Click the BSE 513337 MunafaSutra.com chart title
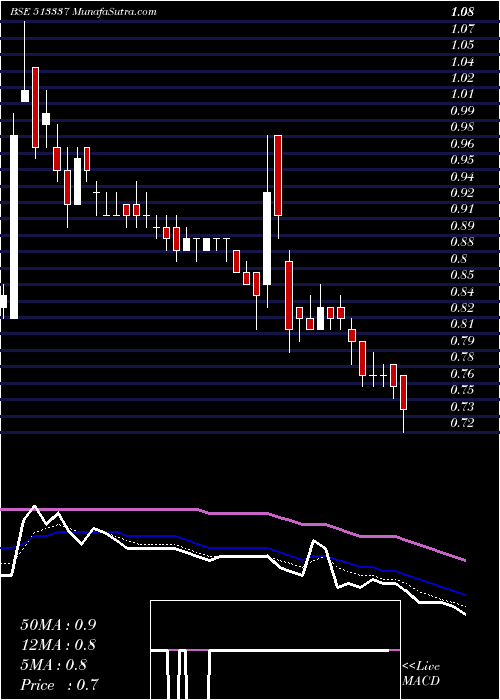500x700 pixels. tap(83, 12)
